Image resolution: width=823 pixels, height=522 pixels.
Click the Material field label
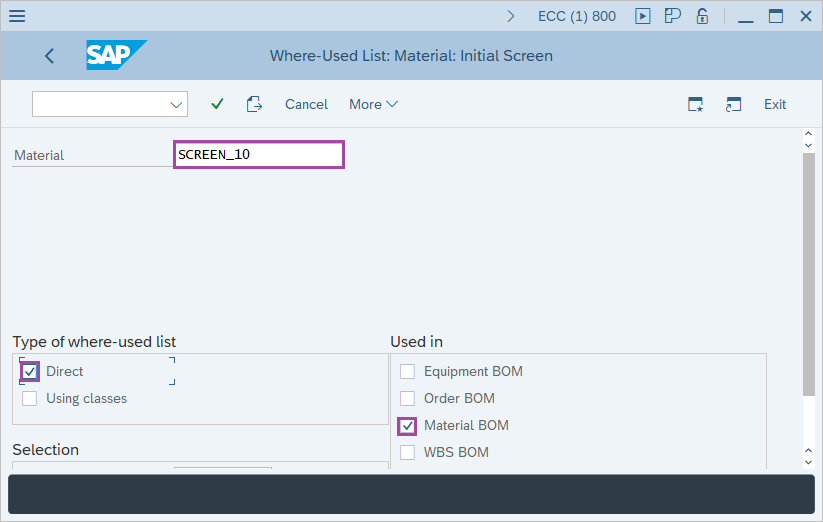point(39,155)
